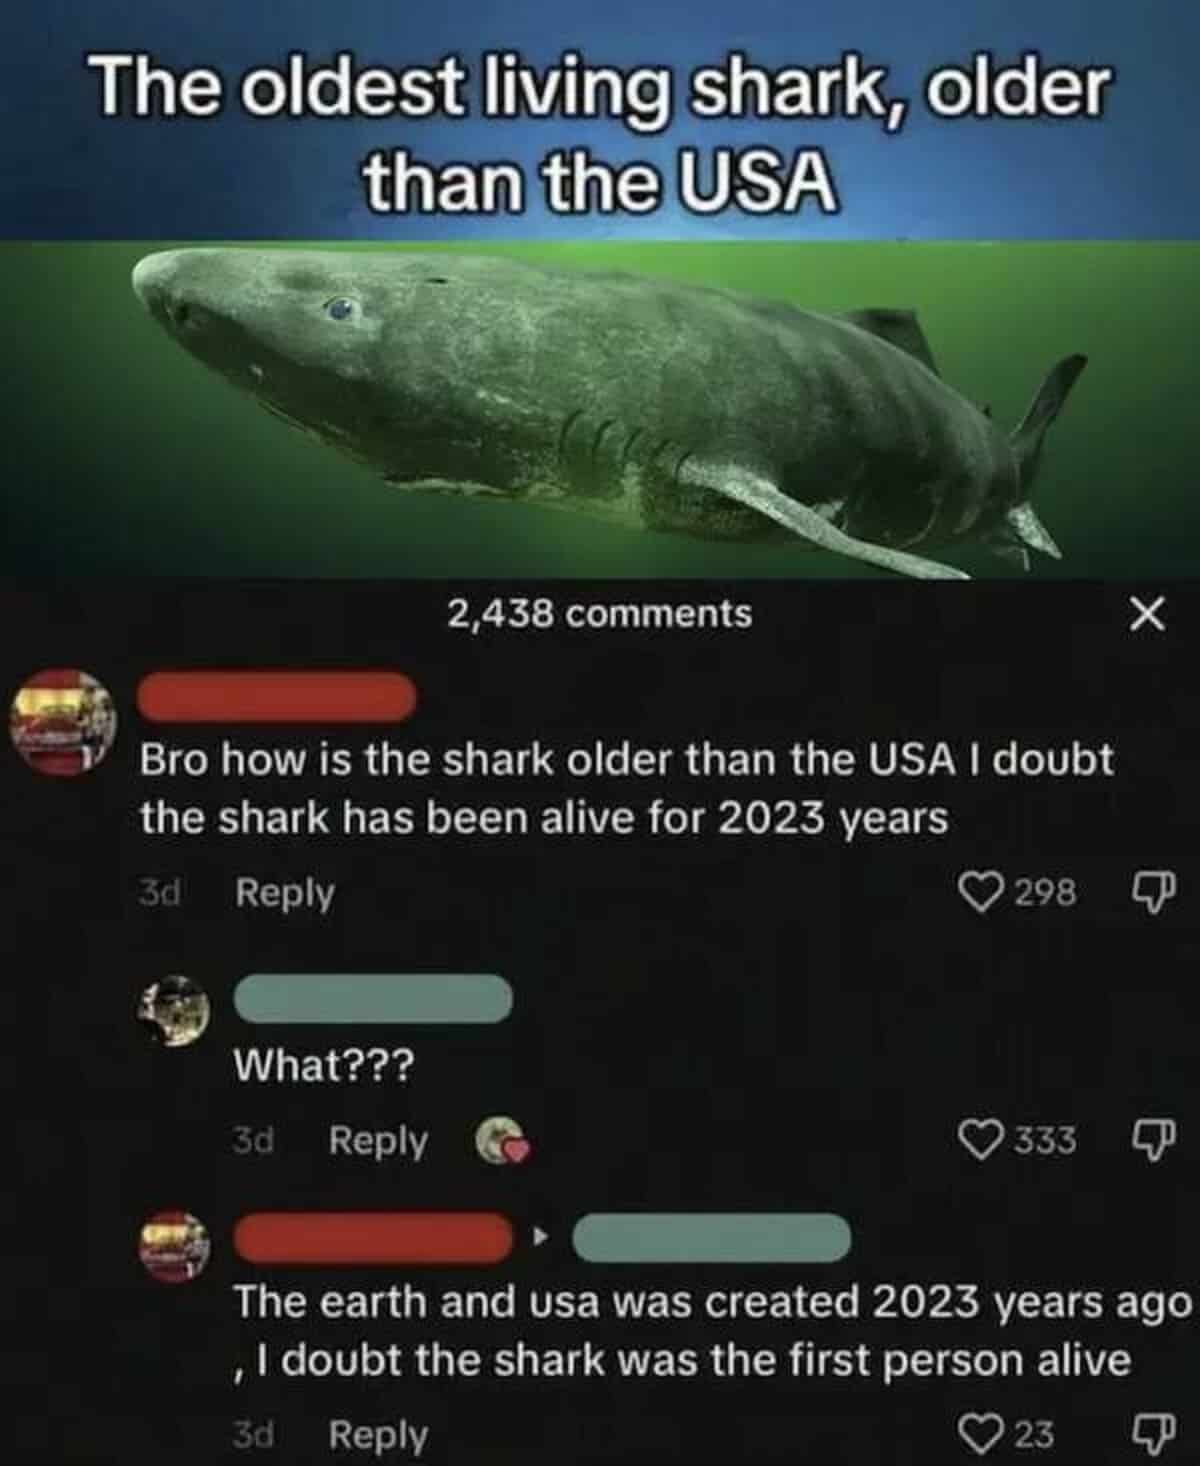The width and height of the screenshot is (1200, 1466).
Task: Click the '2,438 comments' header
Action: [x=599, y=613]
